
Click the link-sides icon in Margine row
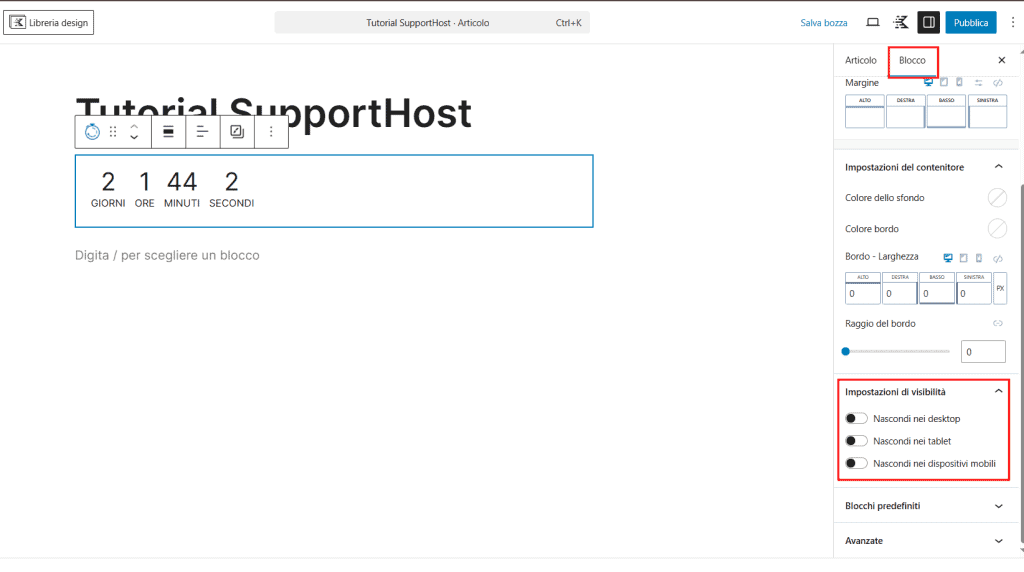(998, 82)
